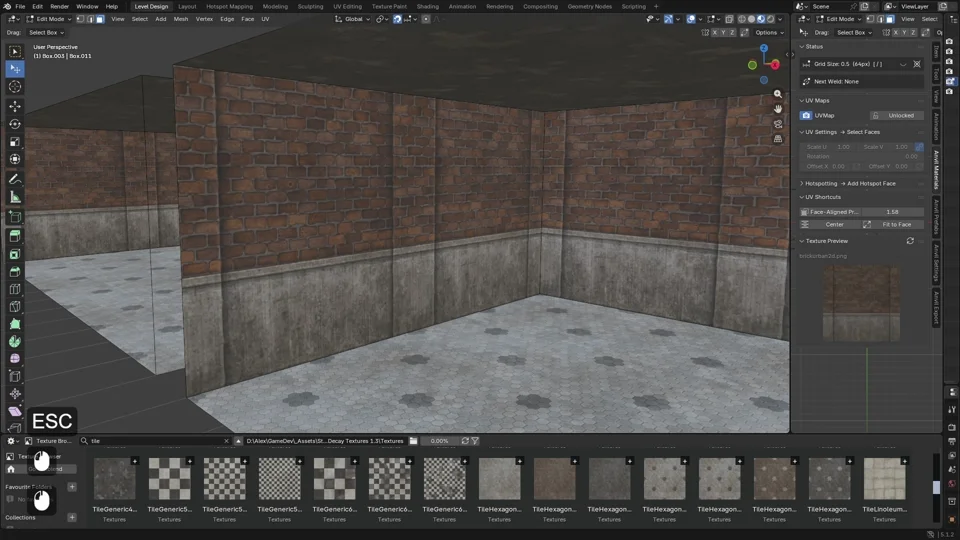Activate the Cursor tool in left toolbar
Screen dimensions: 960x540
(15, 87)
